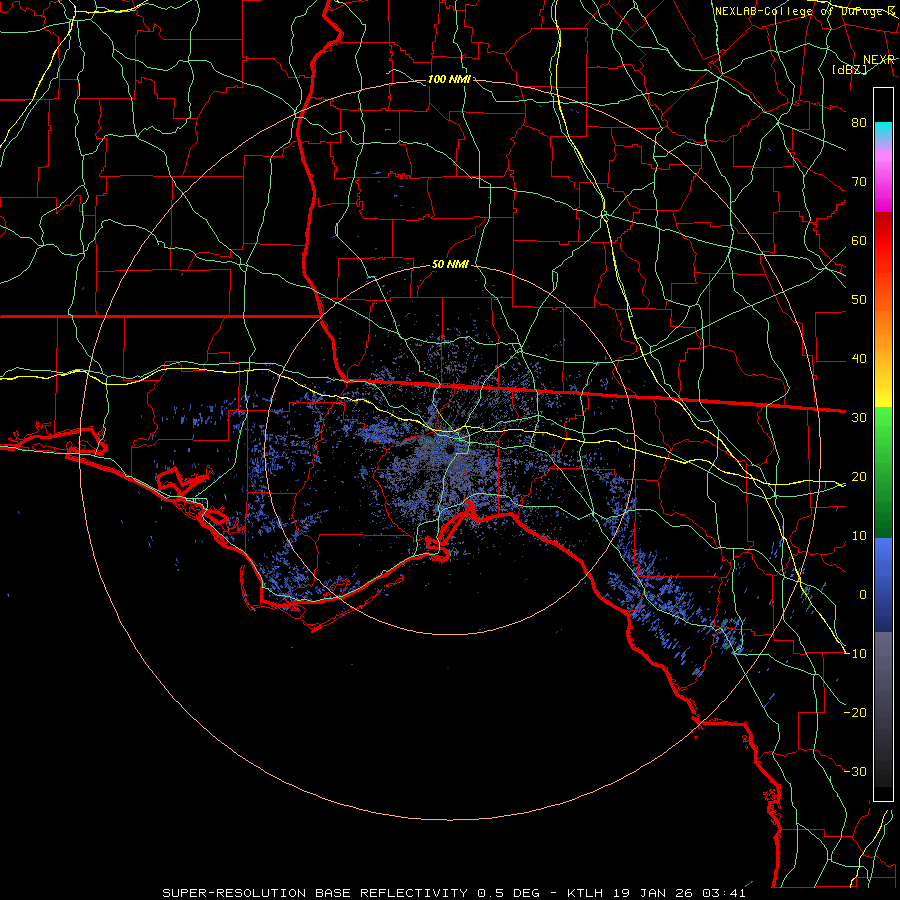Image resolution: width=900 pixels, height=900 pixels.
Task: Click the 50 NMI range ring label
Action: coord(450,265)
